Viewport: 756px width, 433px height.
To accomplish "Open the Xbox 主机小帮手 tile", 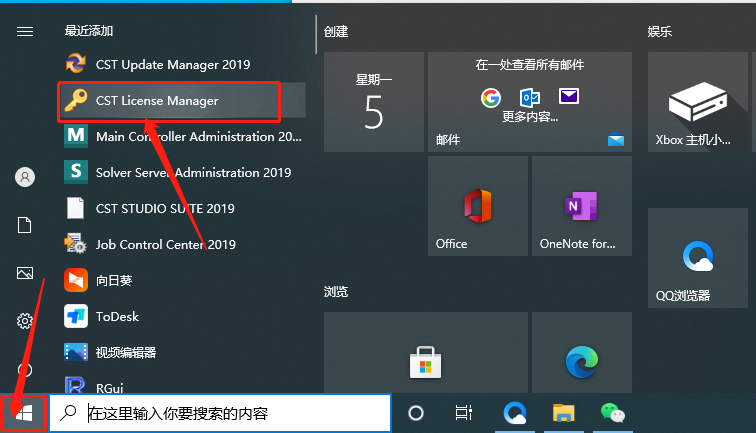I will coord(698,102).
